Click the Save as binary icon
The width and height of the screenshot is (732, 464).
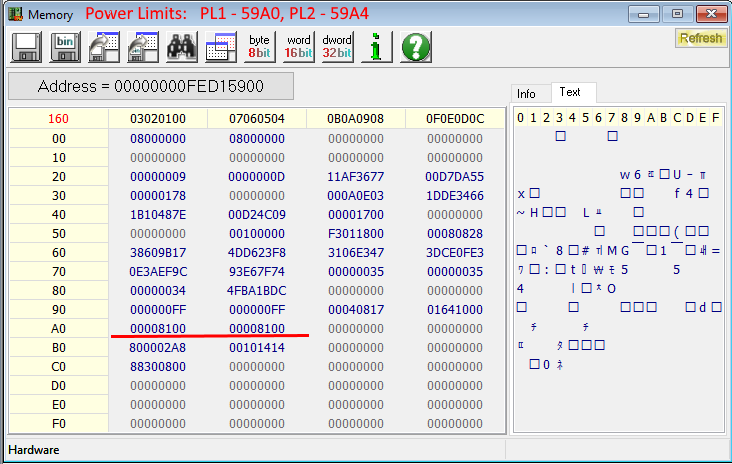pos(65,47)
